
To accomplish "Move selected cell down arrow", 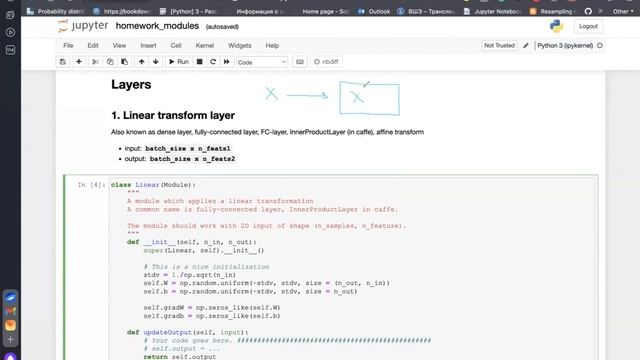I will 156,62.
